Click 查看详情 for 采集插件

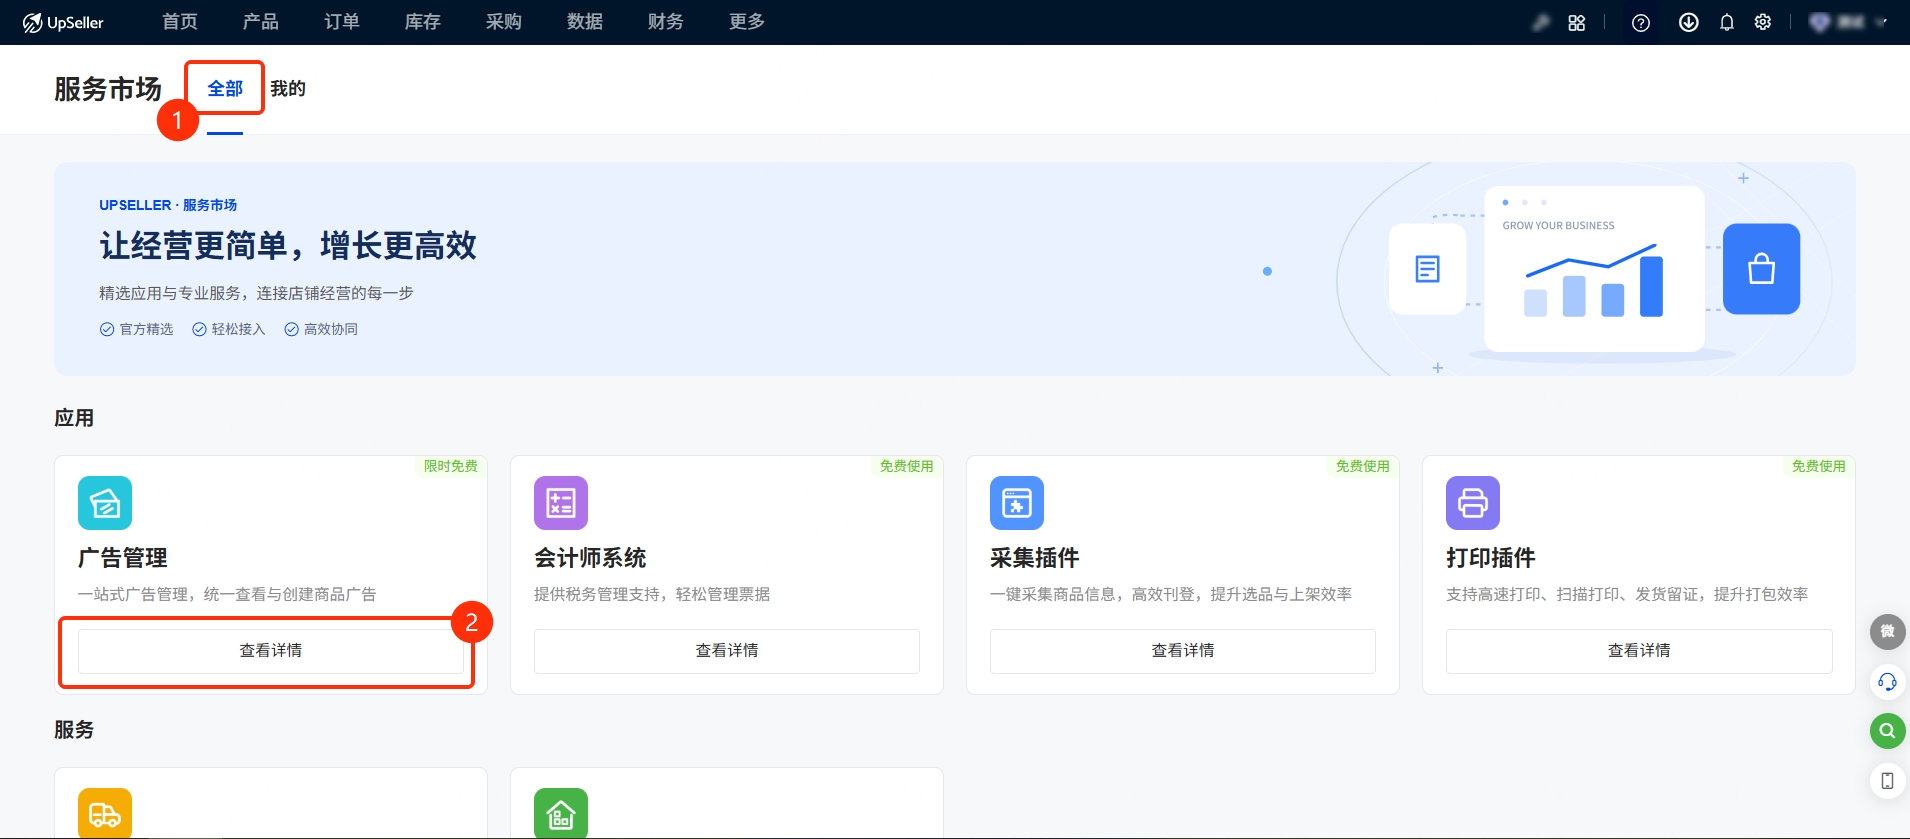click(x=1183, y=651)
